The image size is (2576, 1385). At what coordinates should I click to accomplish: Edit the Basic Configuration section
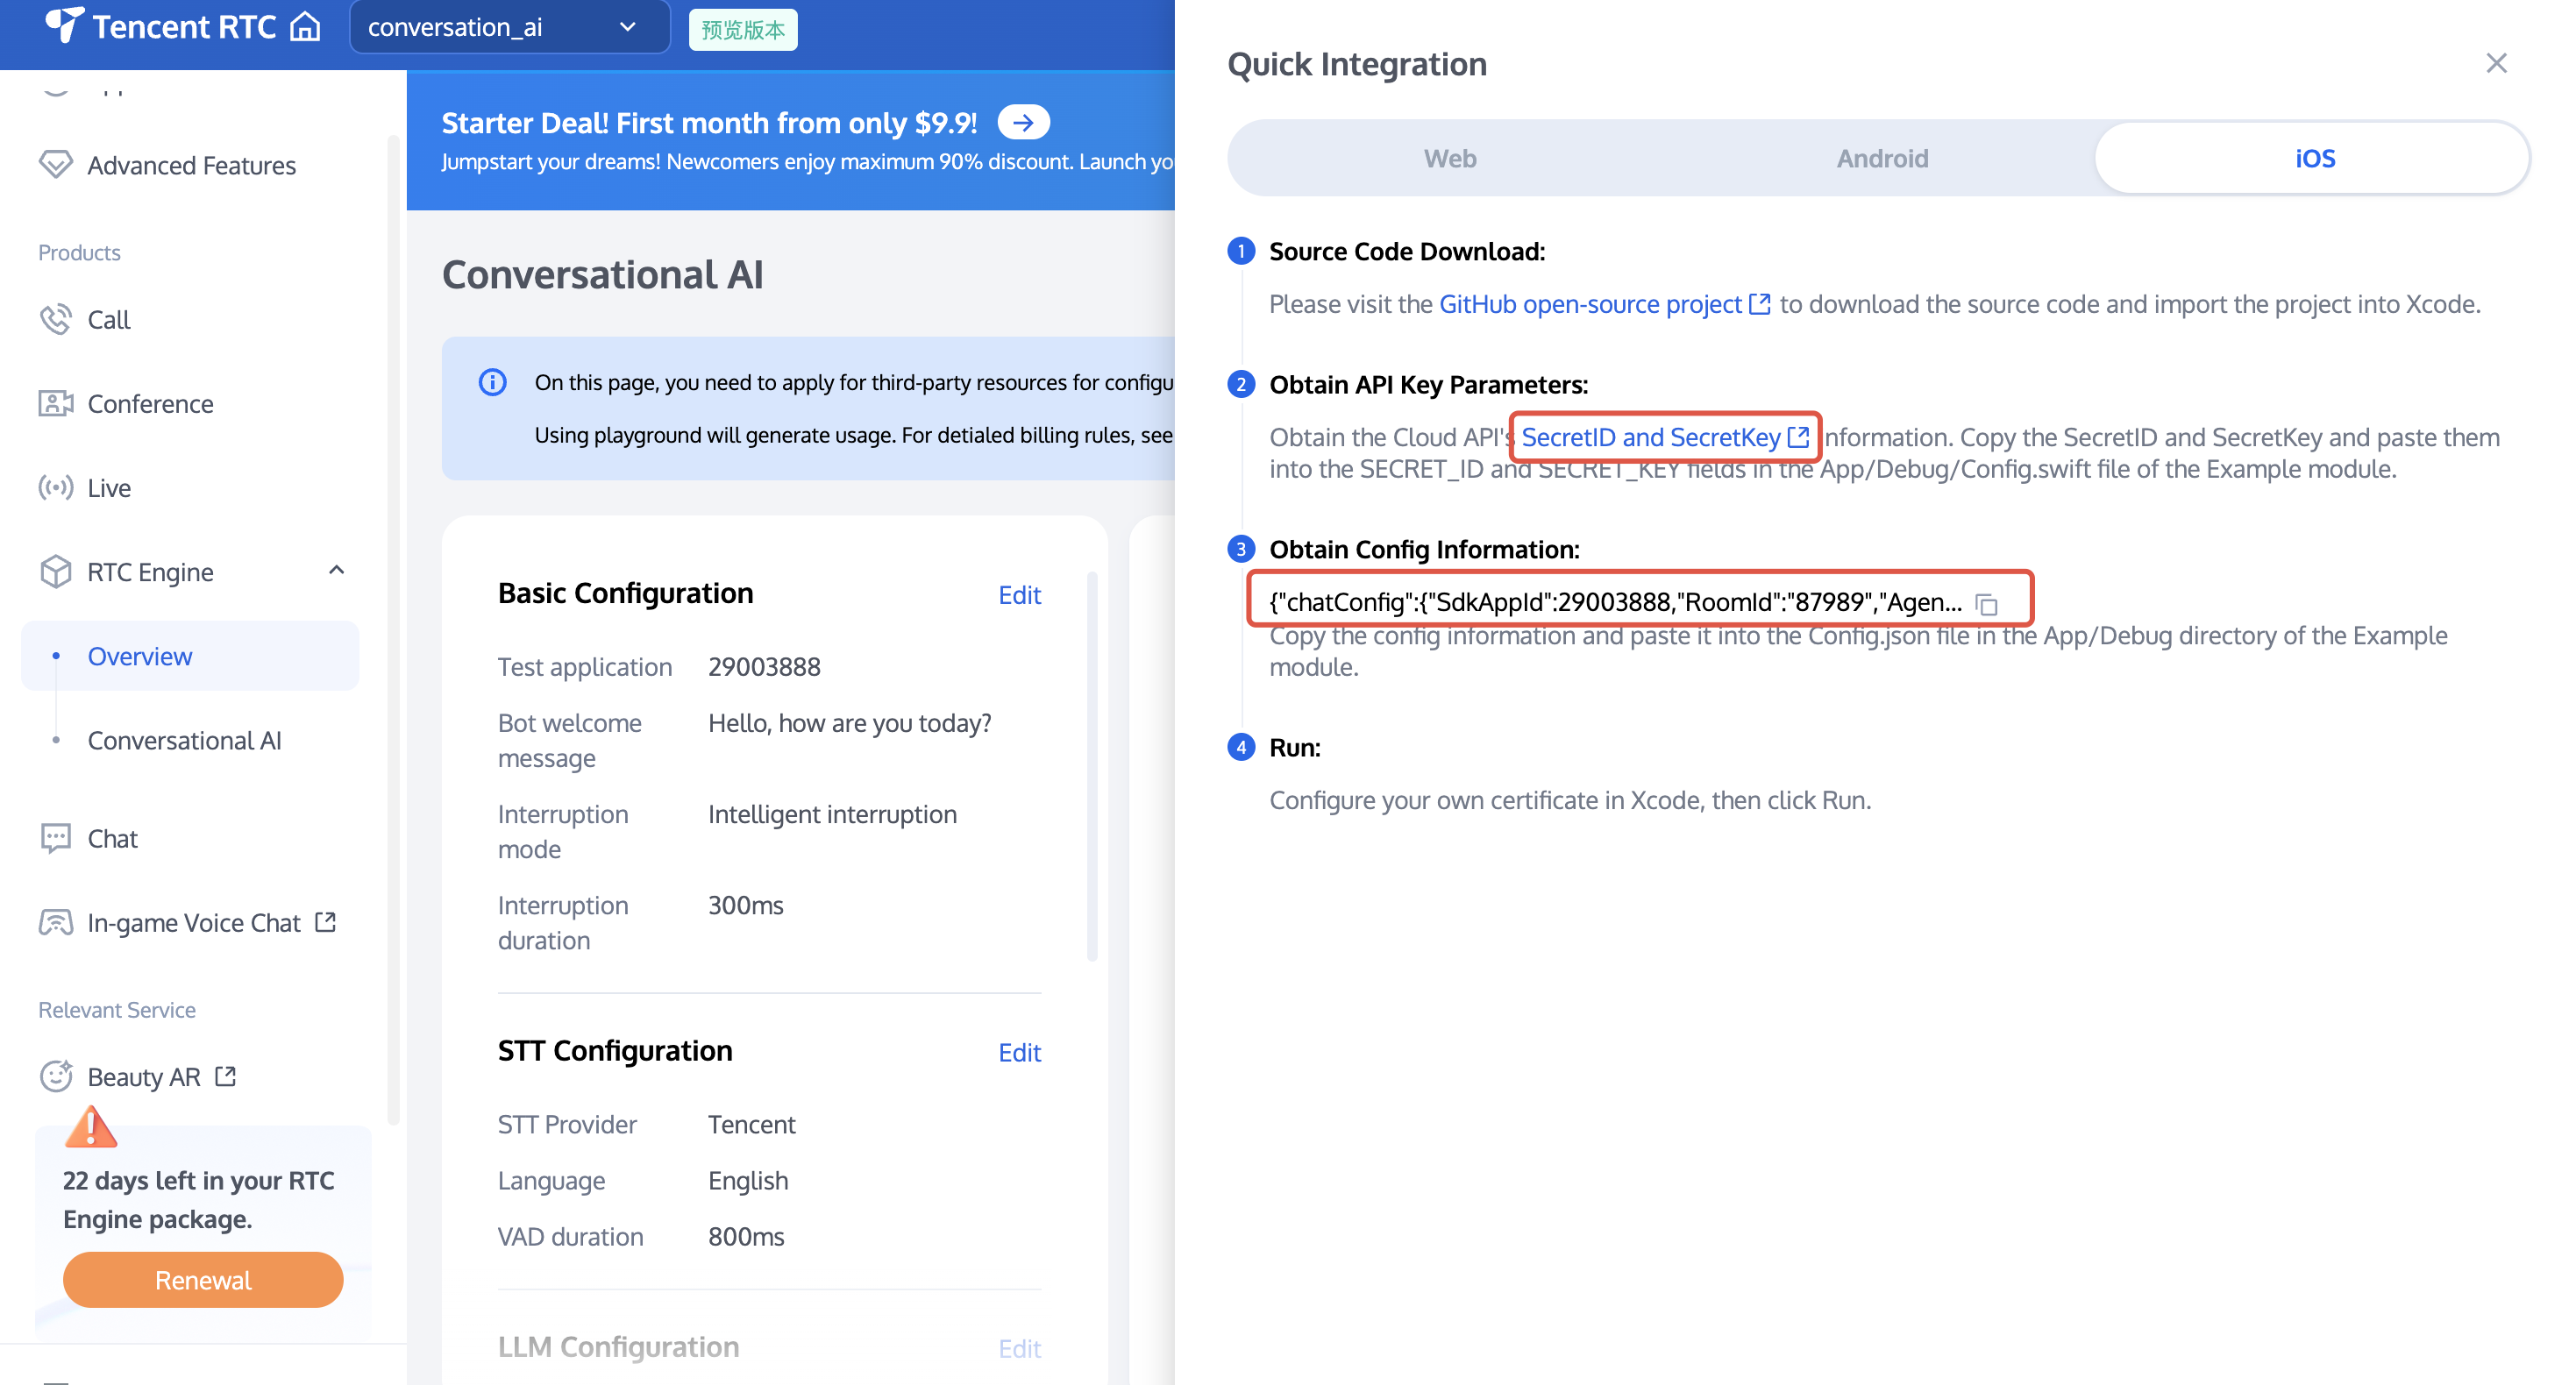pos(1019,595)
